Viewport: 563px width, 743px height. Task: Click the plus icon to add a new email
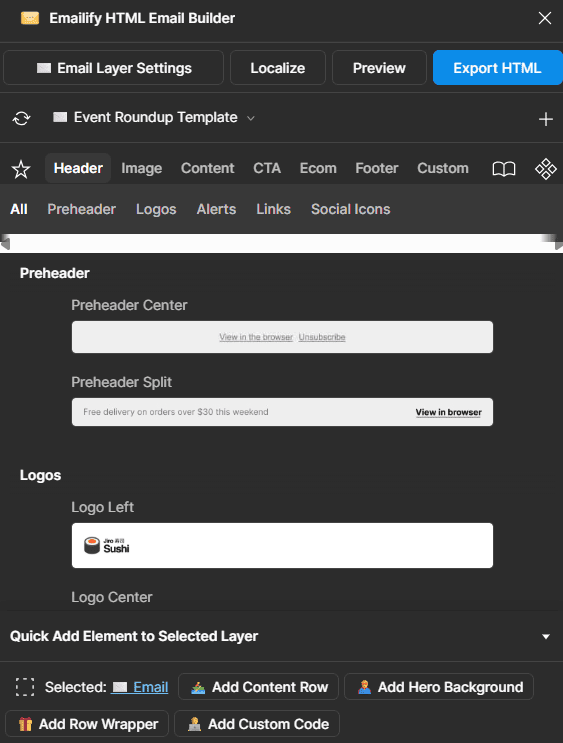[x=545, y=119]
